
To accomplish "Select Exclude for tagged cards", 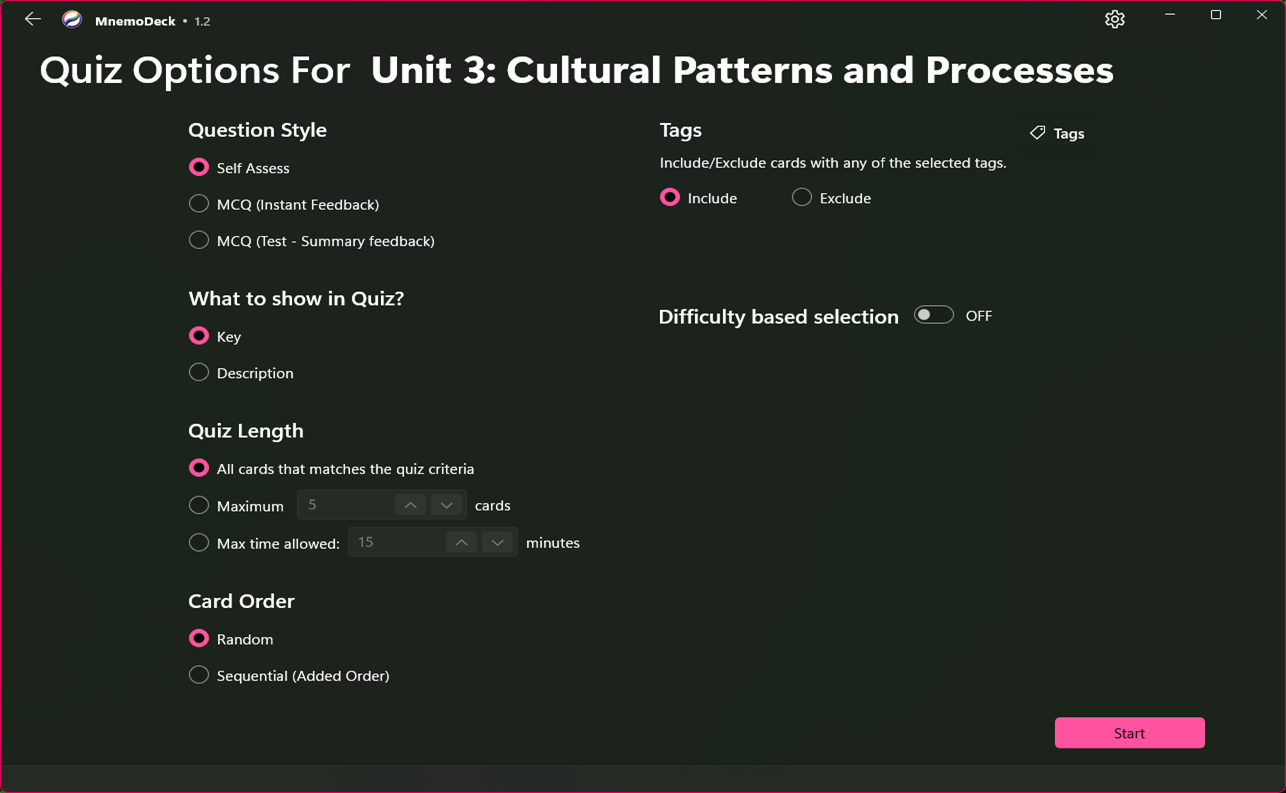I will tap(801, 197).
